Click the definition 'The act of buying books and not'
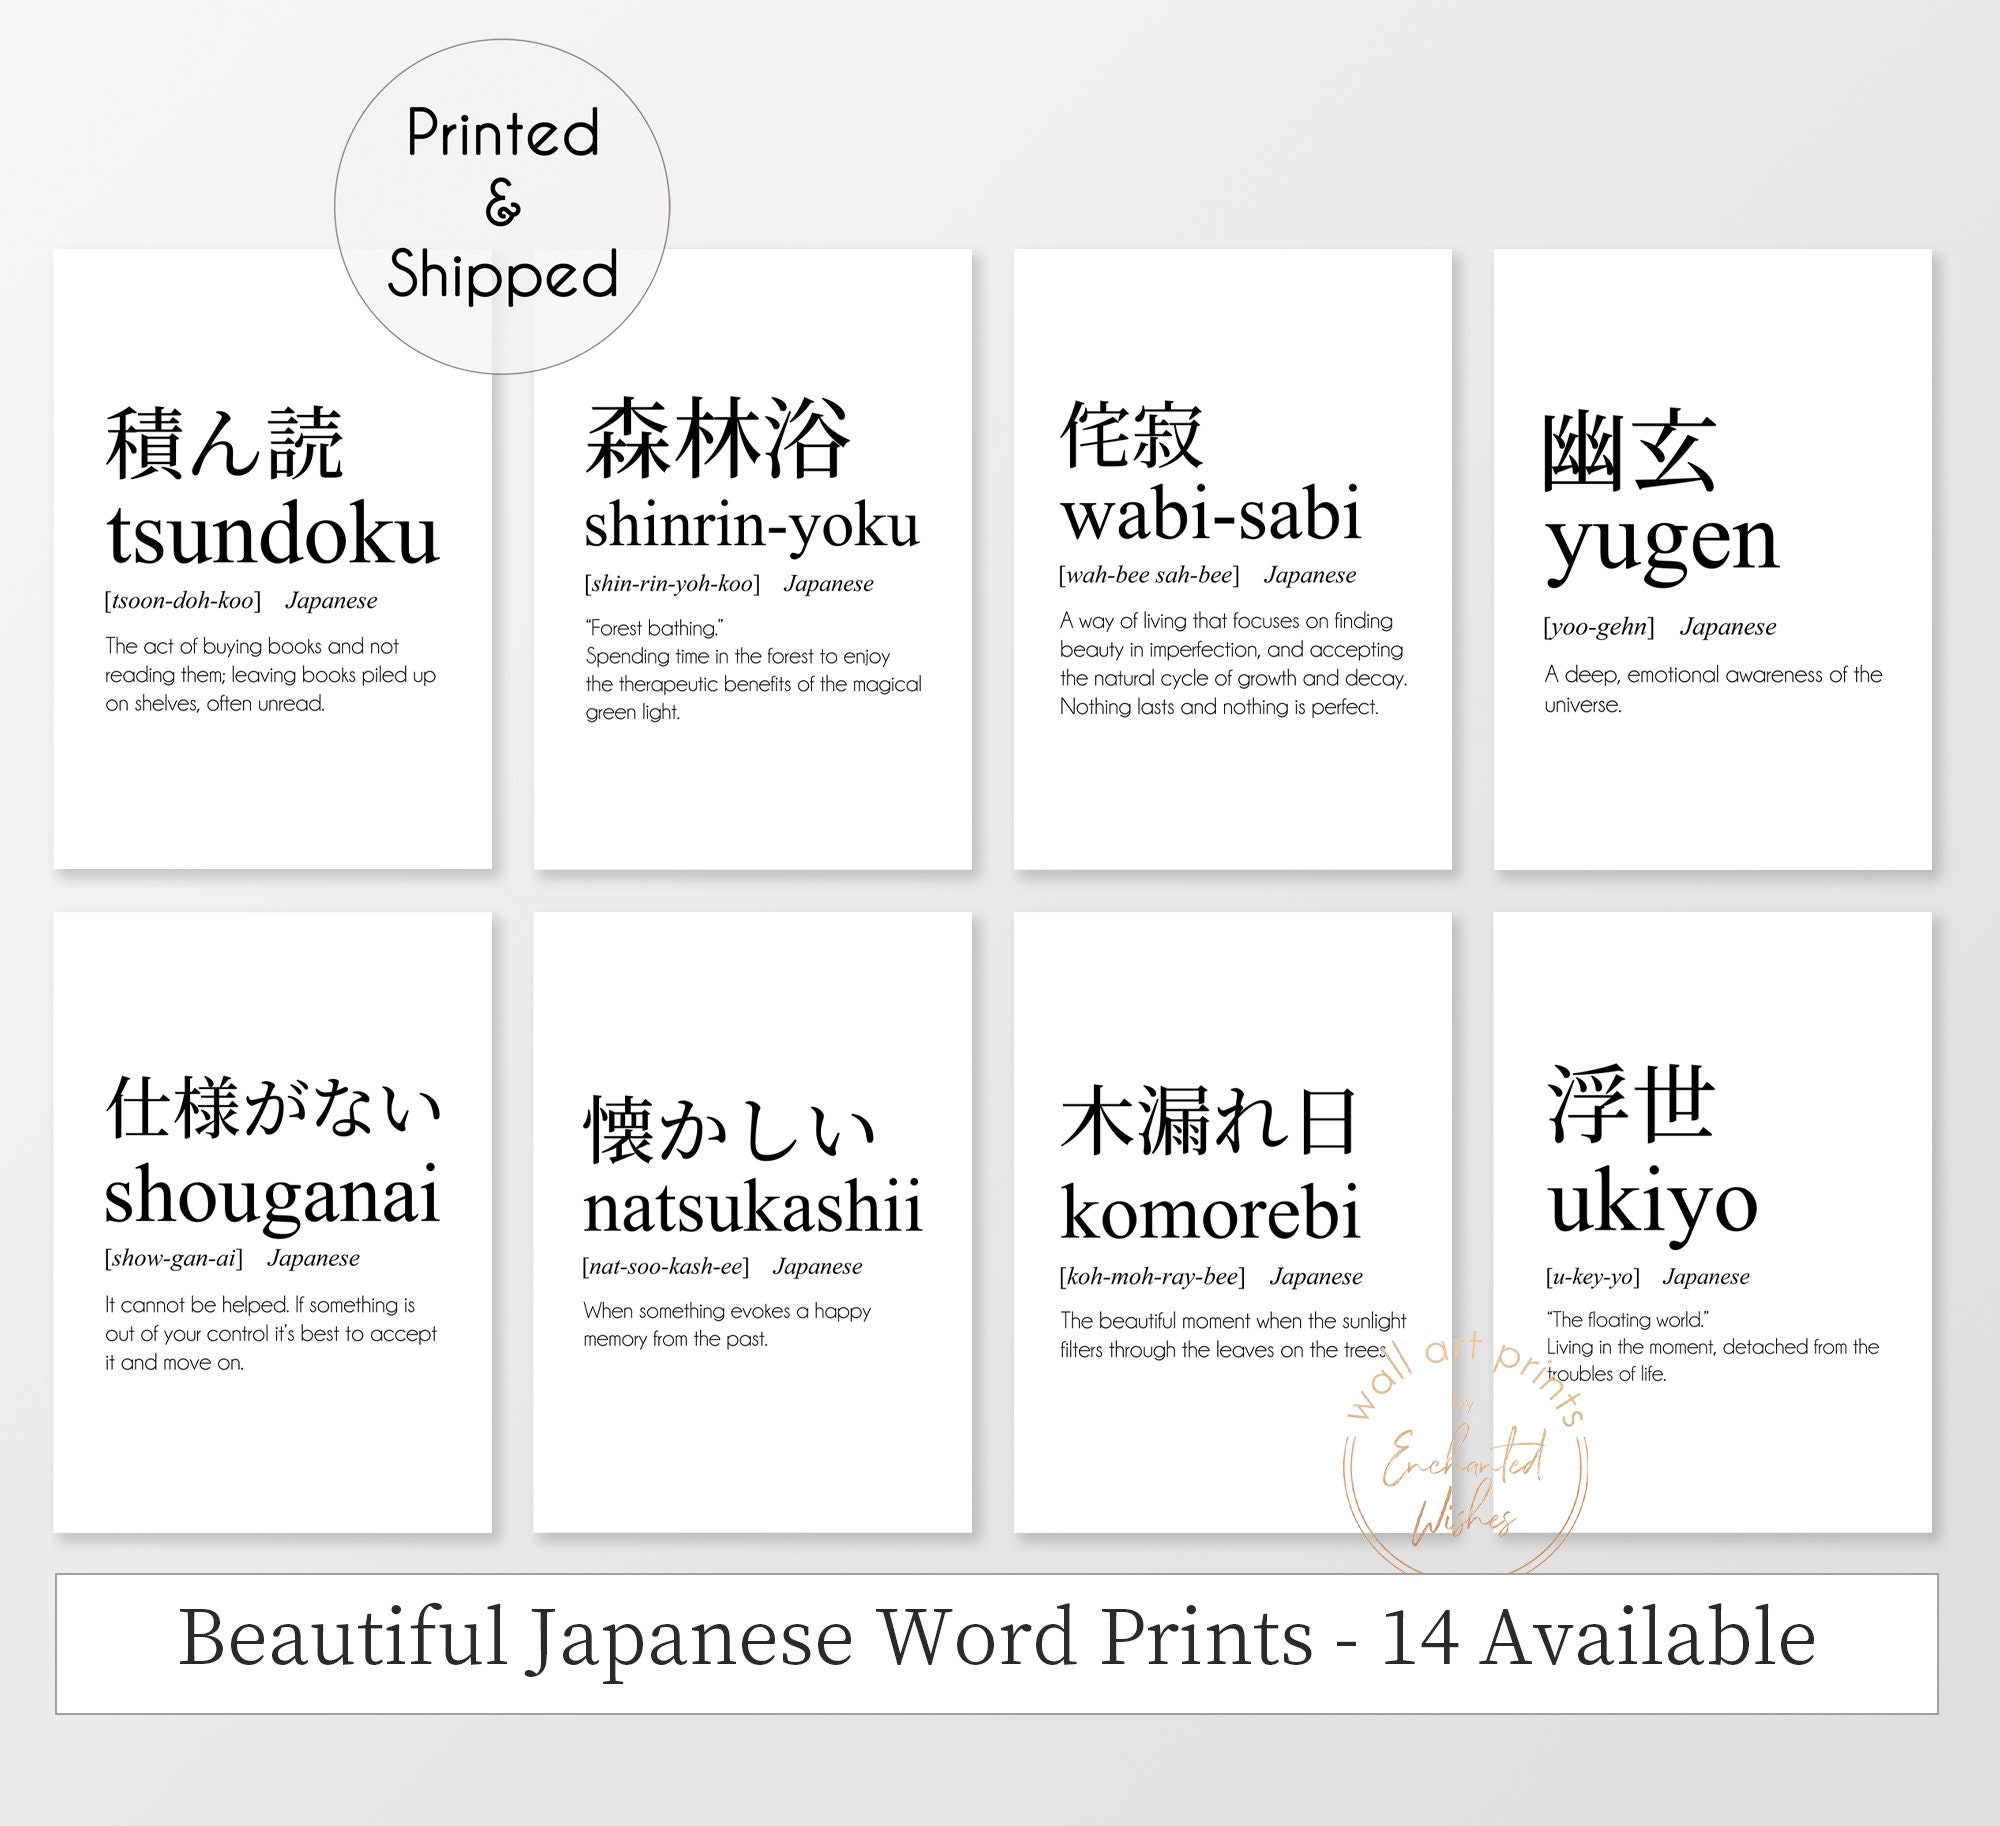This screenshot has height=1826, width=2000. pos(252,646)
